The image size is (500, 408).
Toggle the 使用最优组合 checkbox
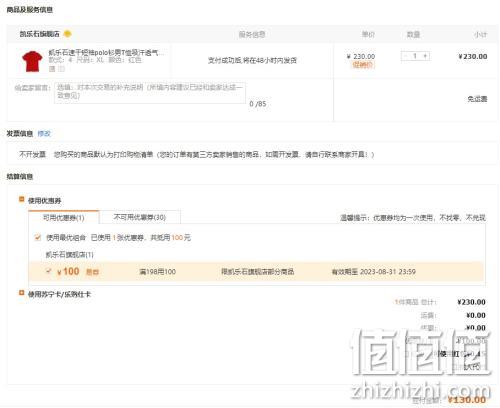tap(38, 238)
